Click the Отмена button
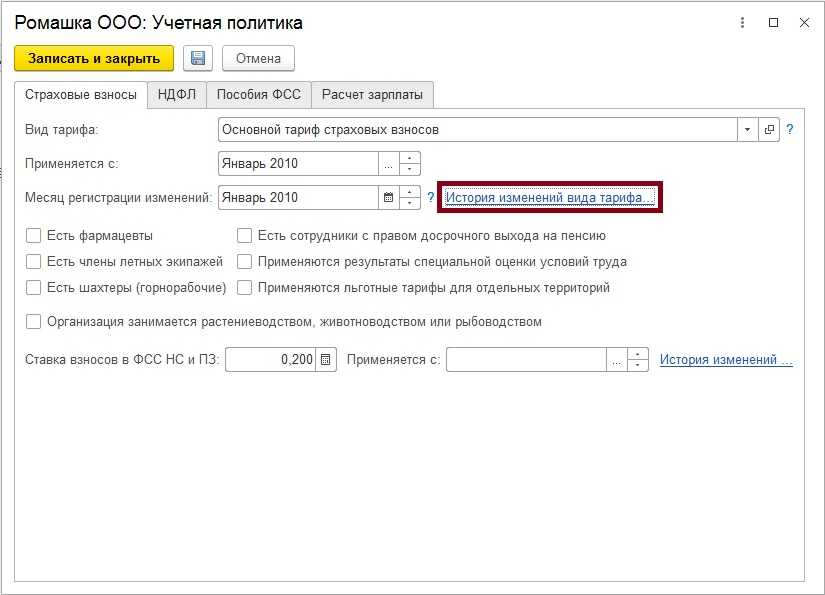 pos(258,58)
